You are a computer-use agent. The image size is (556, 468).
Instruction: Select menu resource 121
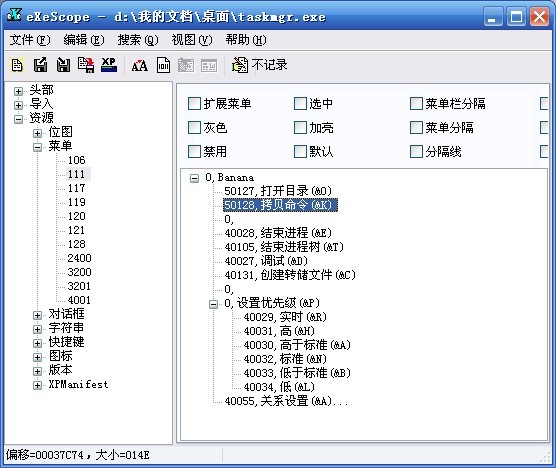click(77, 230)
